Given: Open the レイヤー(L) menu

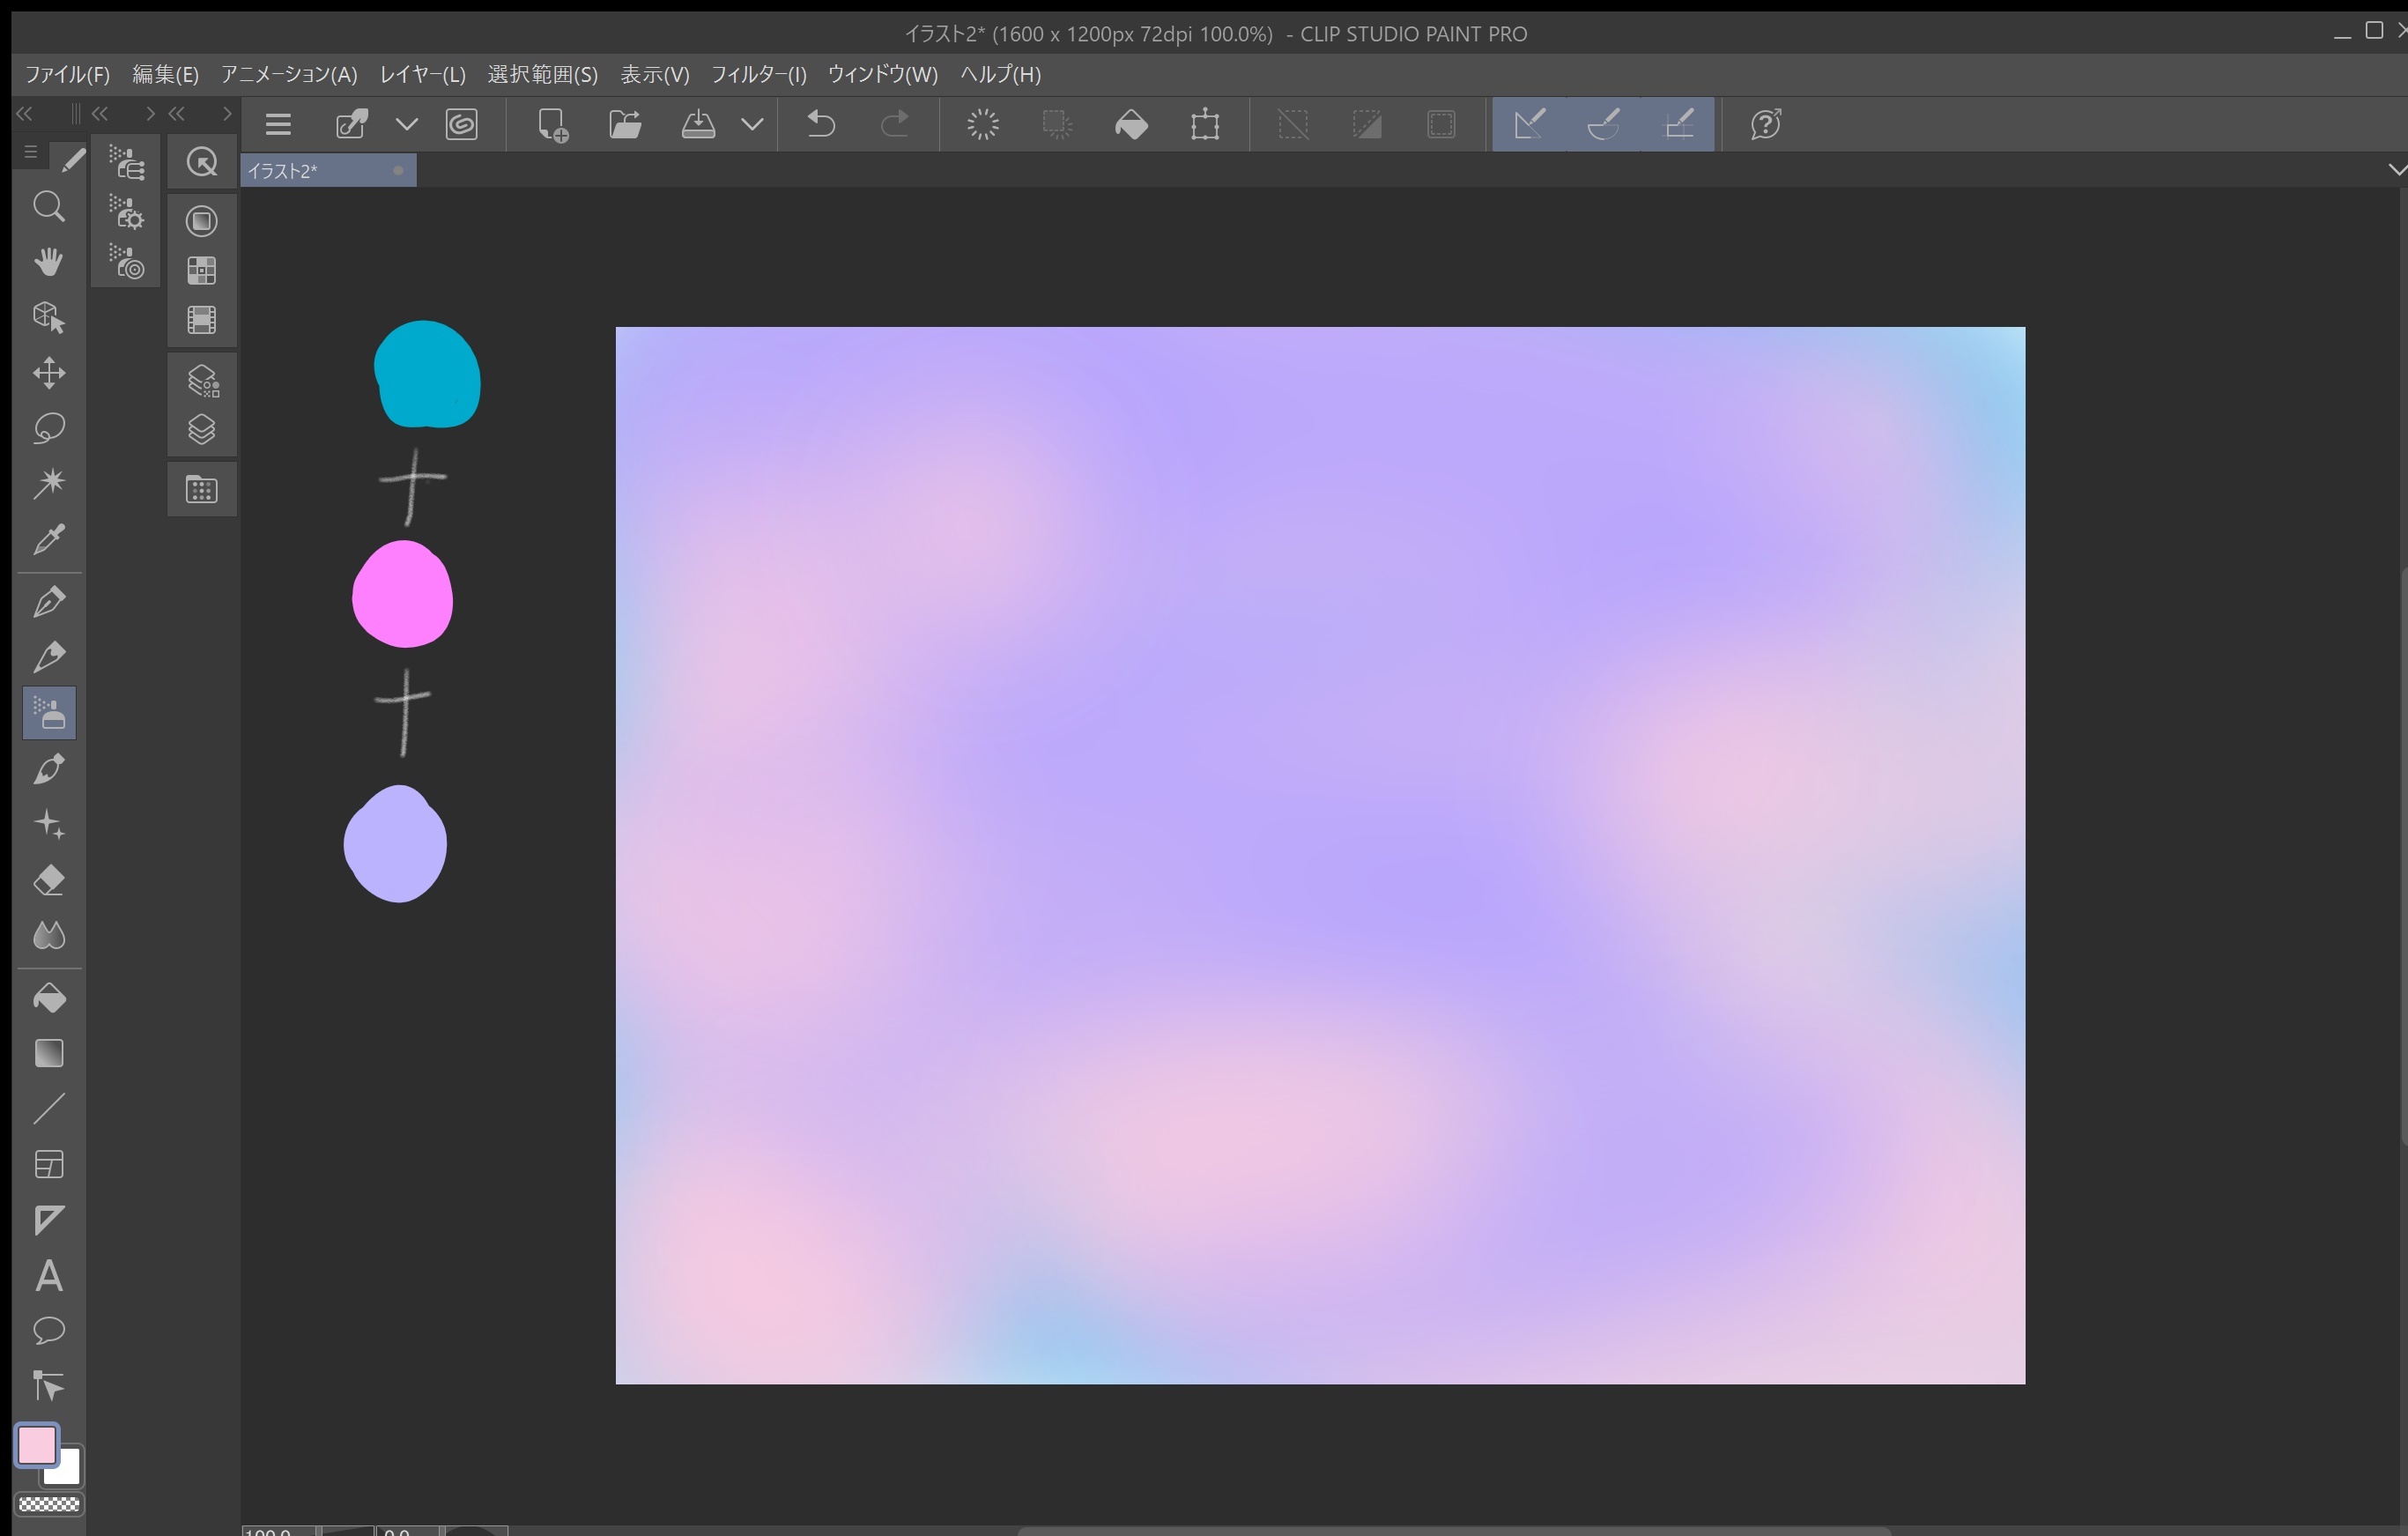Looking at the screenshot, I should click(422, 74).
